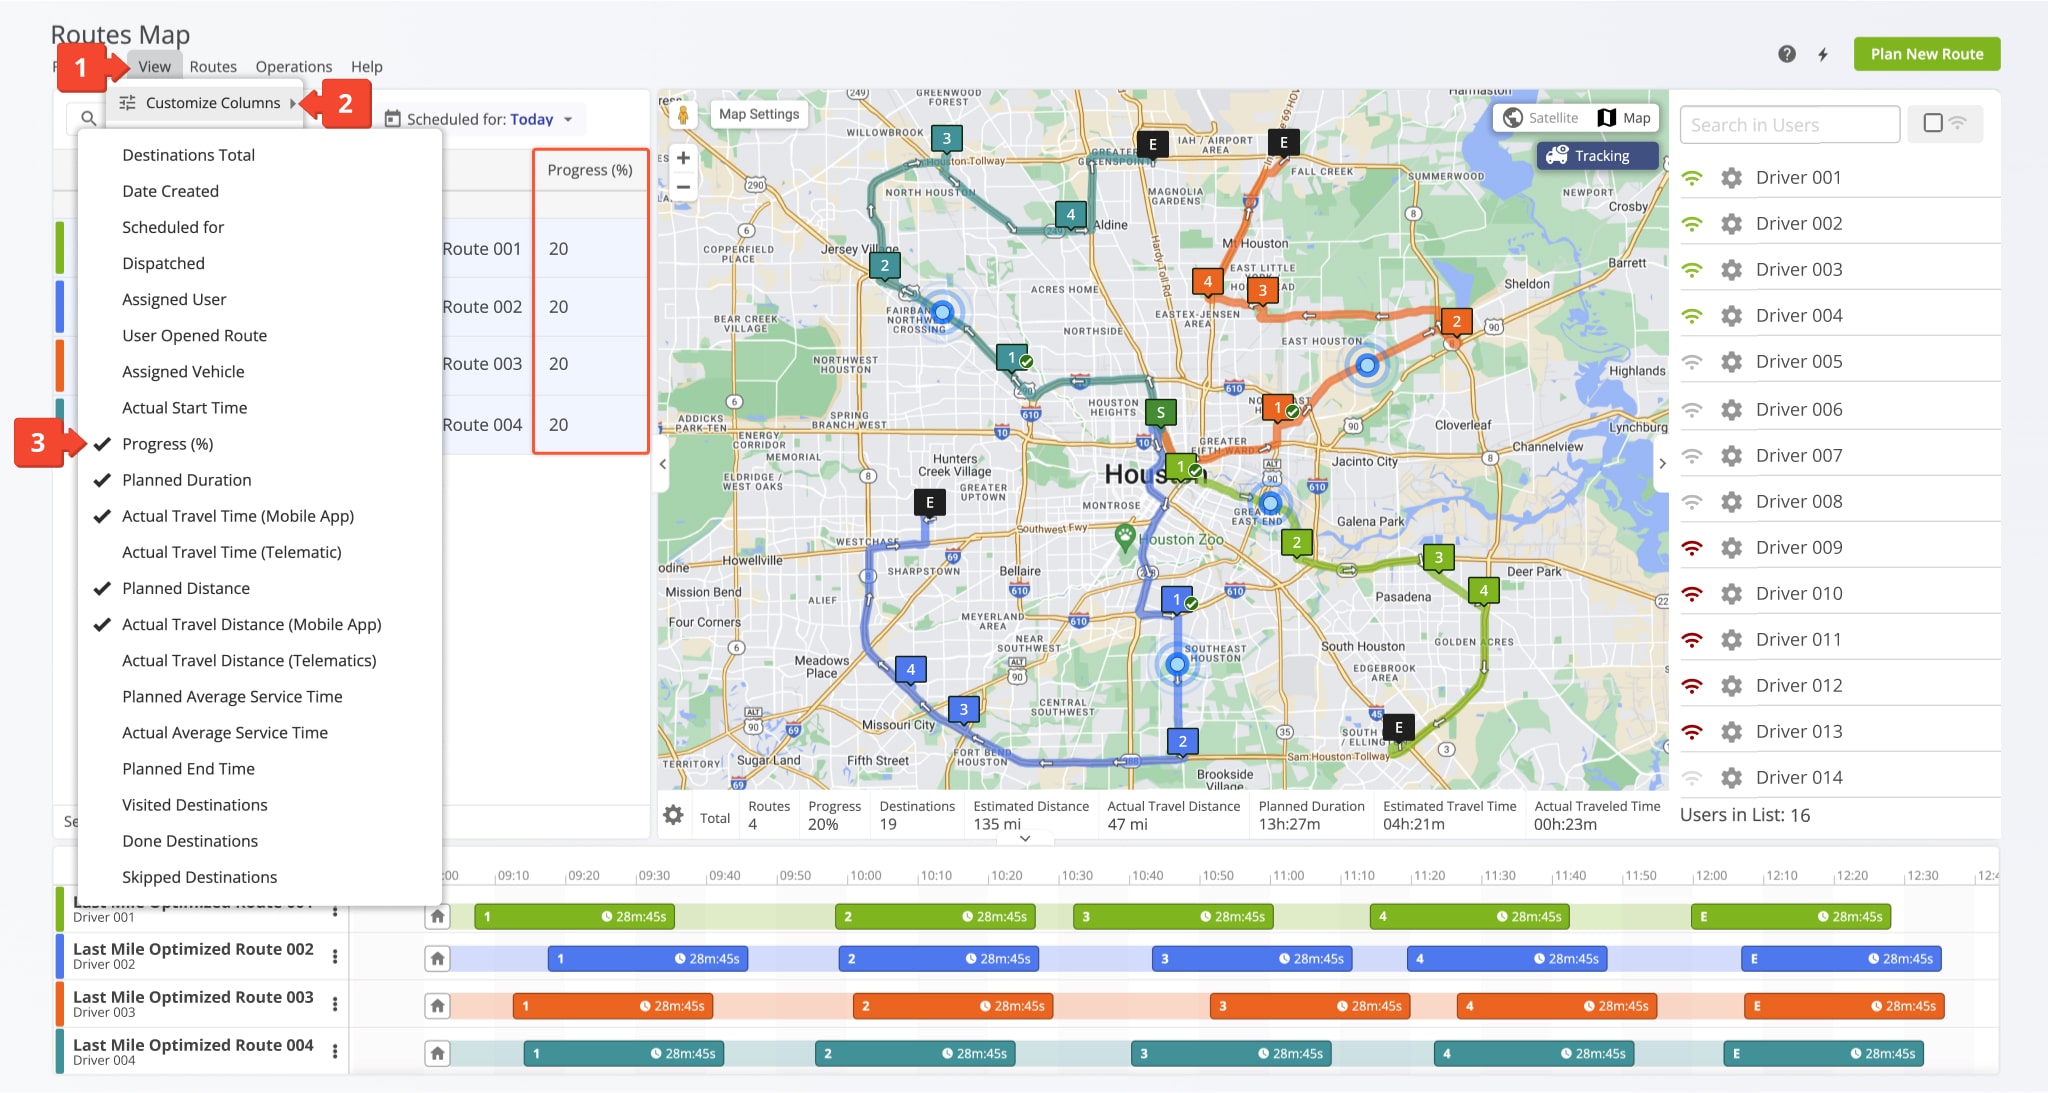Switch the map to Satellite view
This screenshot has height=1093, width=2048.
pyautogui.click(x=1541, y=118)
